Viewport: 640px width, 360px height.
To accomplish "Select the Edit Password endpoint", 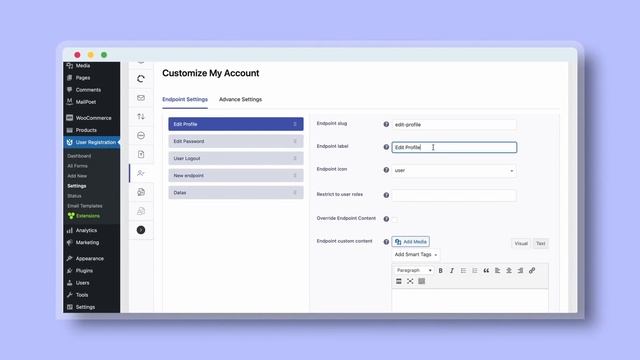I will [236, 141].
